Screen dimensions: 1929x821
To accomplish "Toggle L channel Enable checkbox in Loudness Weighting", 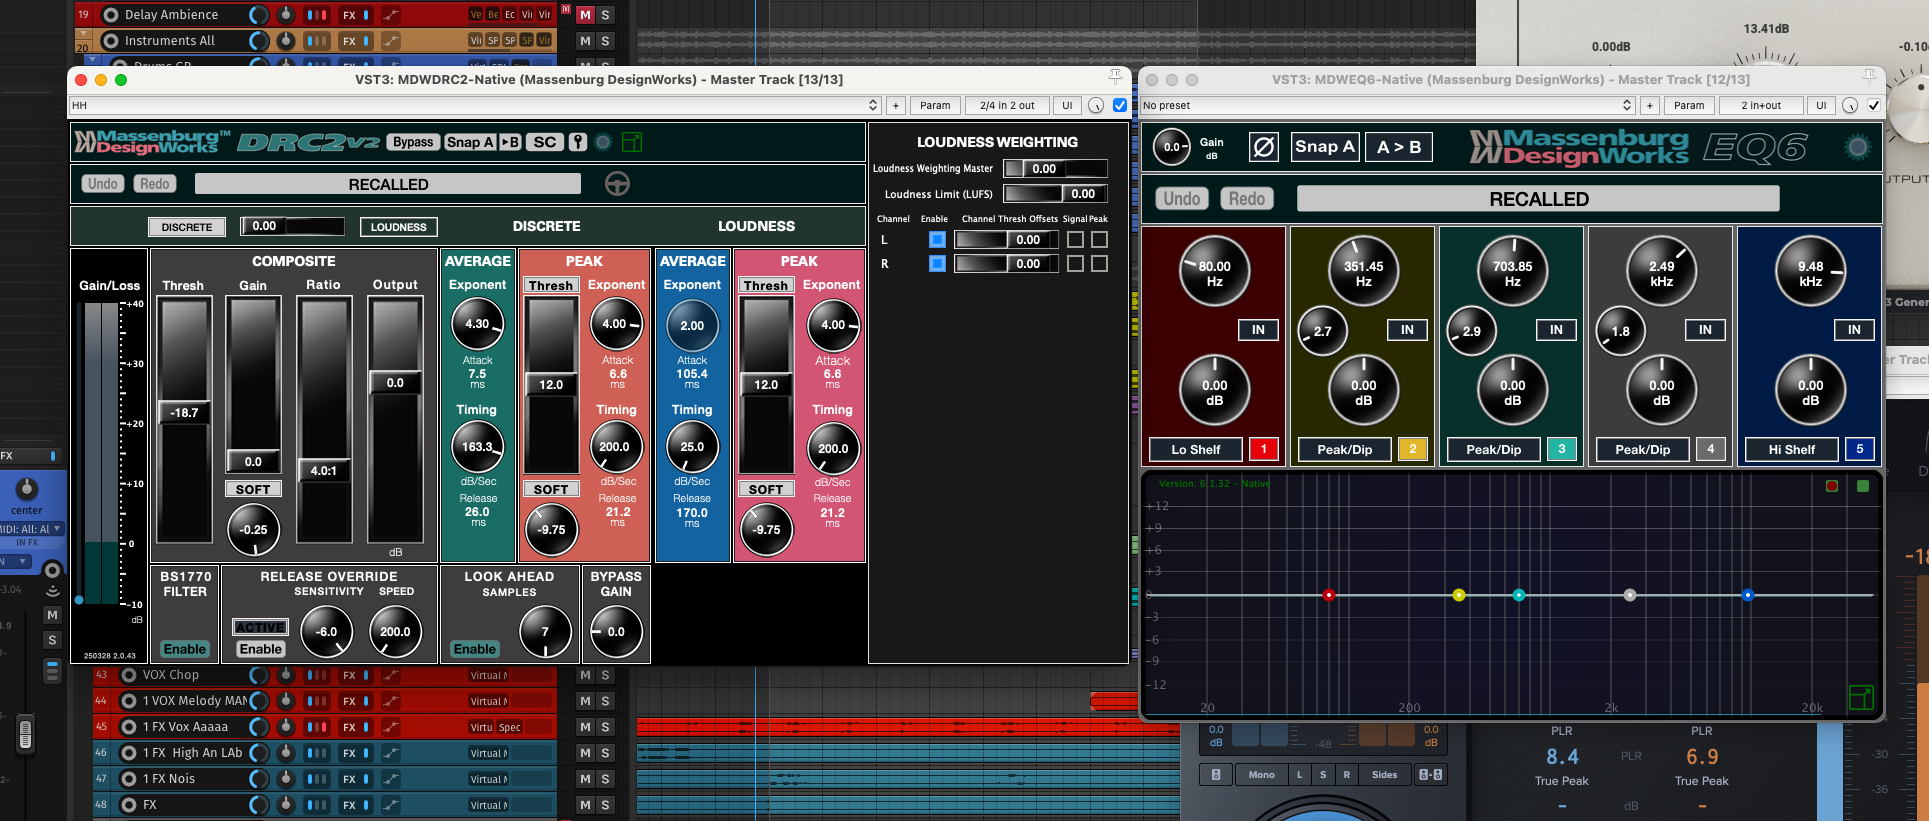I will 937,239.
